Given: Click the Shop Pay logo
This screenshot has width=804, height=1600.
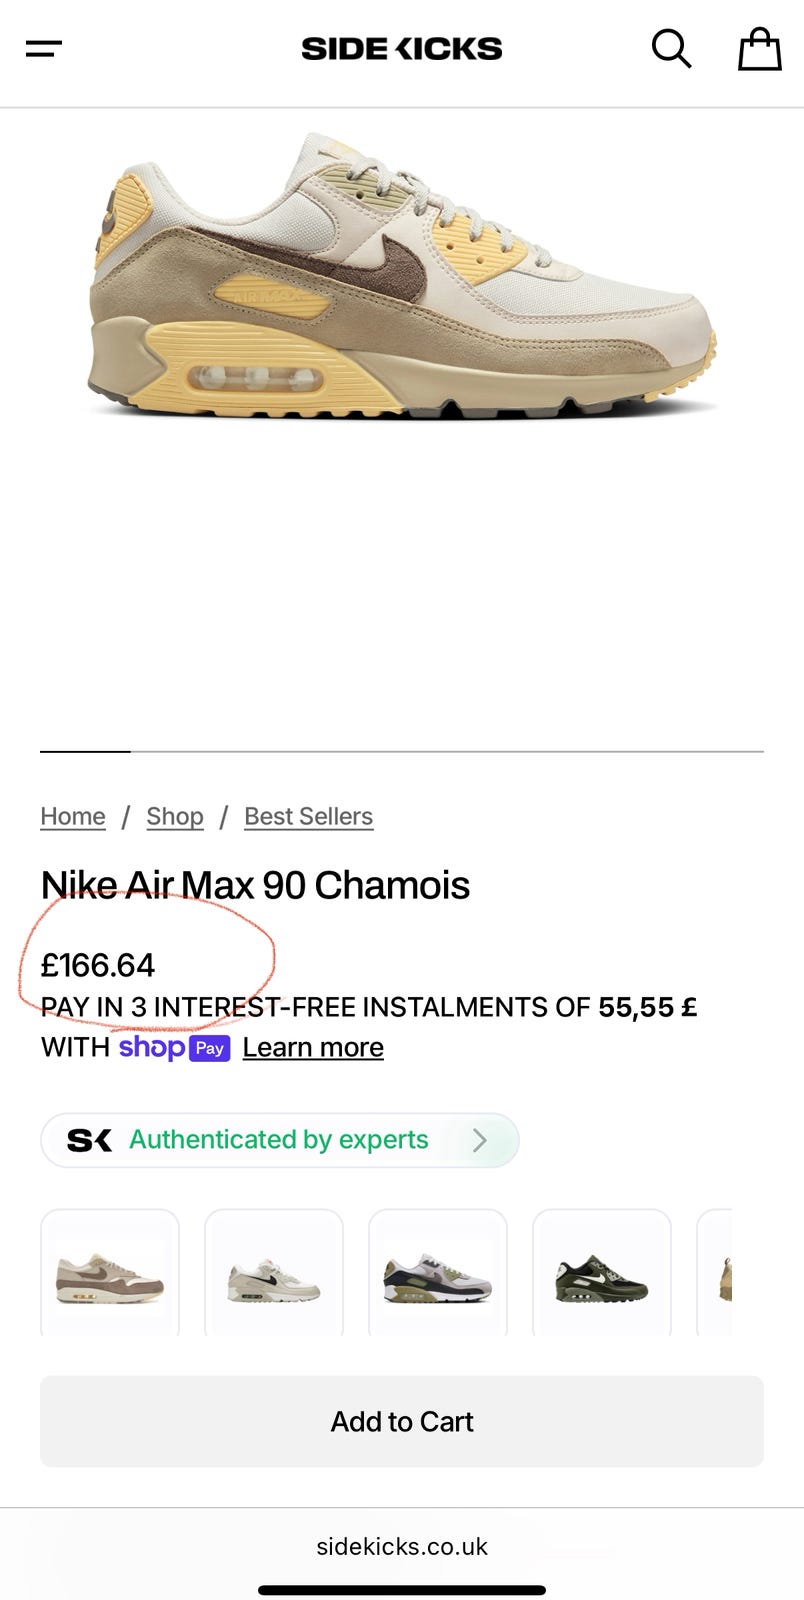Looking at the screenshot, I should point(174,1047).
